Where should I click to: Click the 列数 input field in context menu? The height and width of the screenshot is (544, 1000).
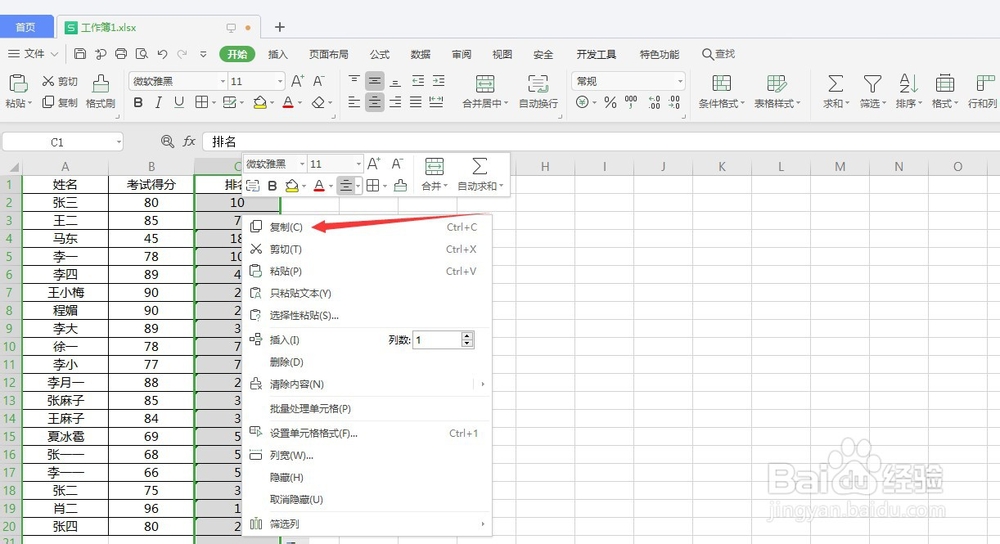[x=438, y=340]
